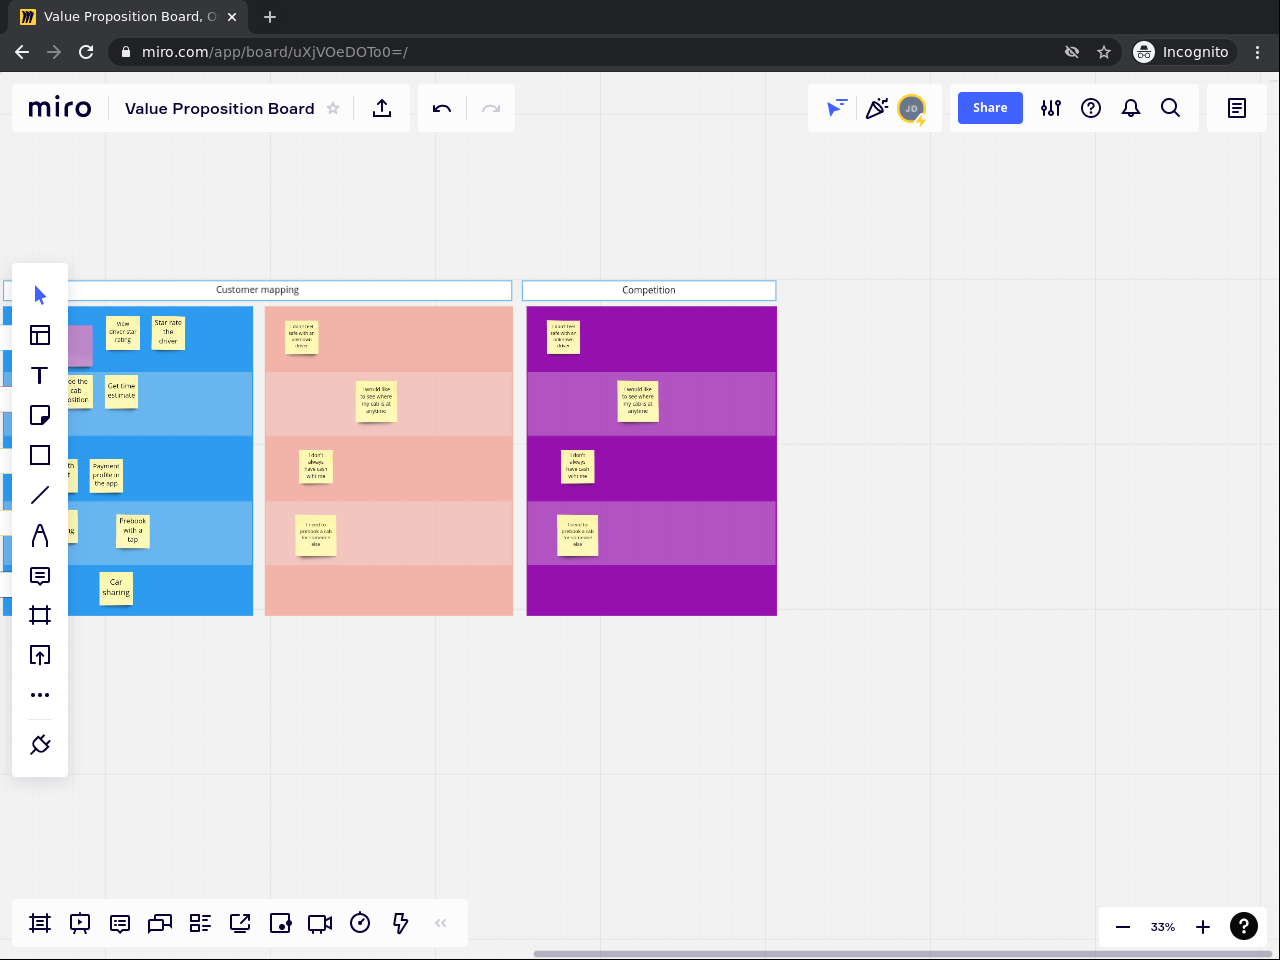This screenshot has width=1280, height=960.
Task: Export the board with the upload icon
Action: (x=382, y=108)
